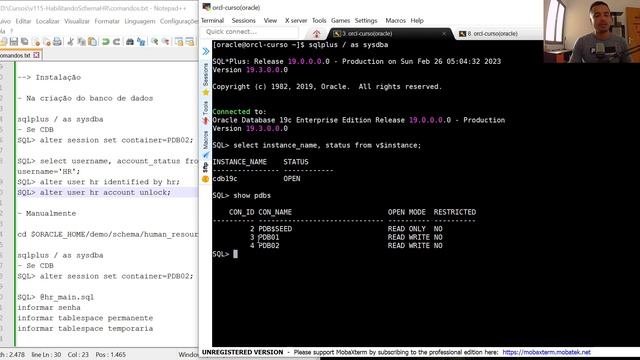This screenshot has width=640, height=360.
Task: Open the Terminal menu in MobaXterm
Action: coord(212,20)
